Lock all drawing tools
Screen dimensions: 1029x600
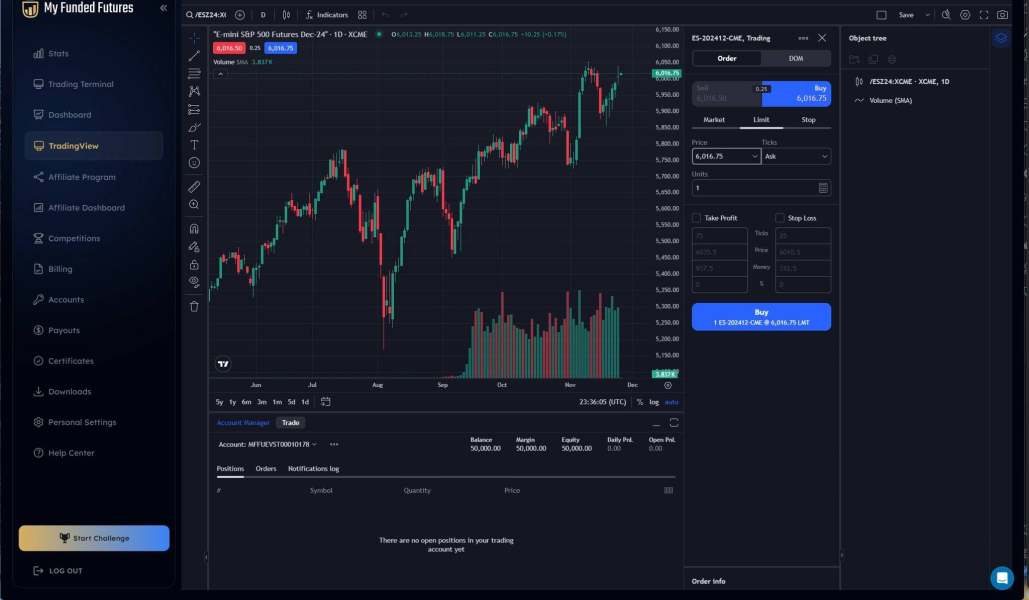(194, 265)
